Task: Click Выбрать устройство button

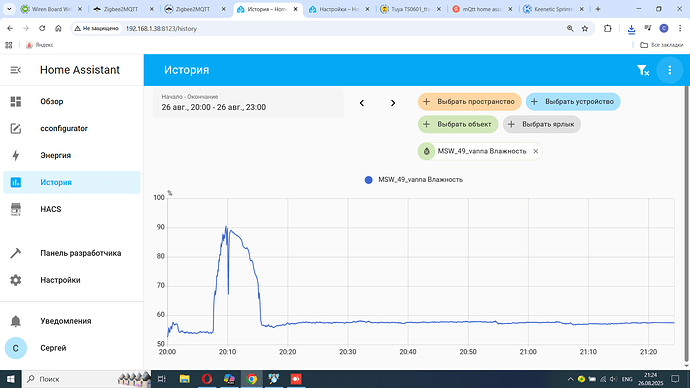Action: tap(573, 102)
